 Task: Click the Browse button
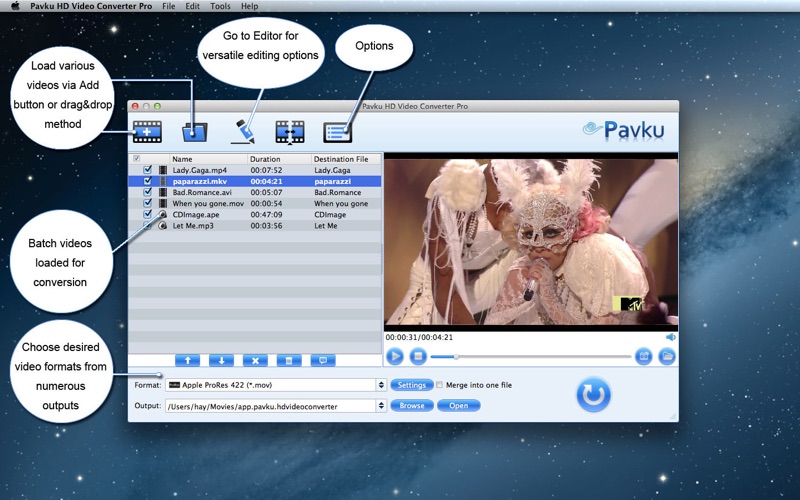412,406
